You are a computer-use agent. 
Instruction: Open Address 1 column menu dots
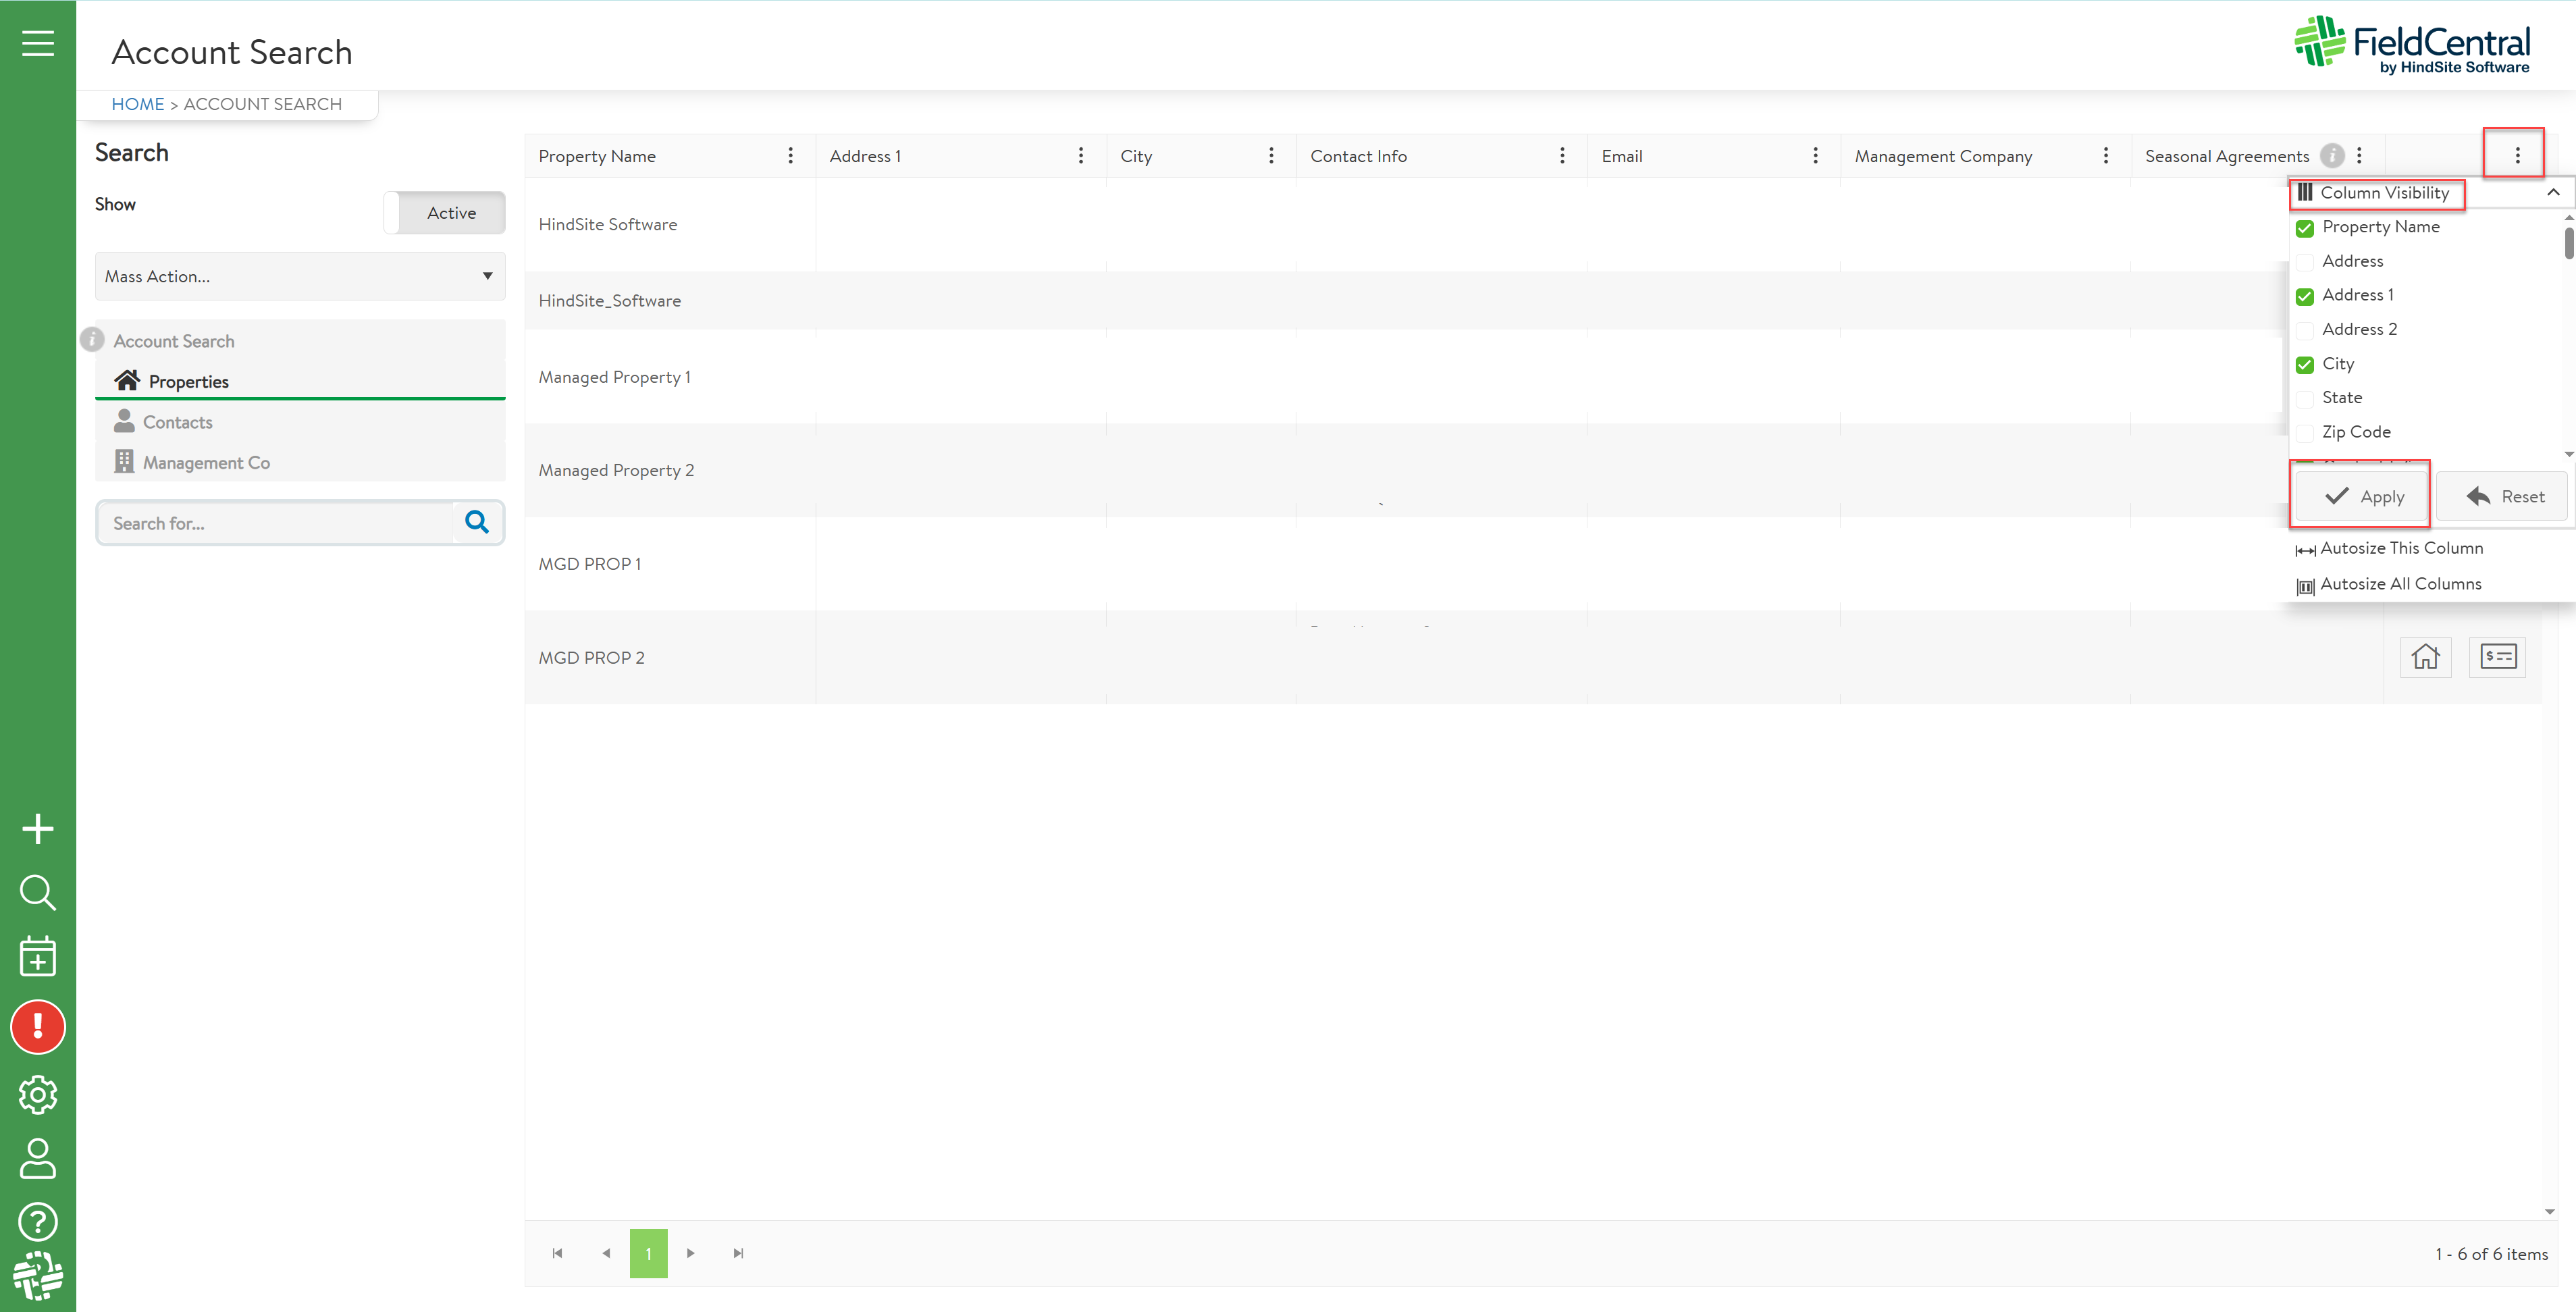[1081, 156]
